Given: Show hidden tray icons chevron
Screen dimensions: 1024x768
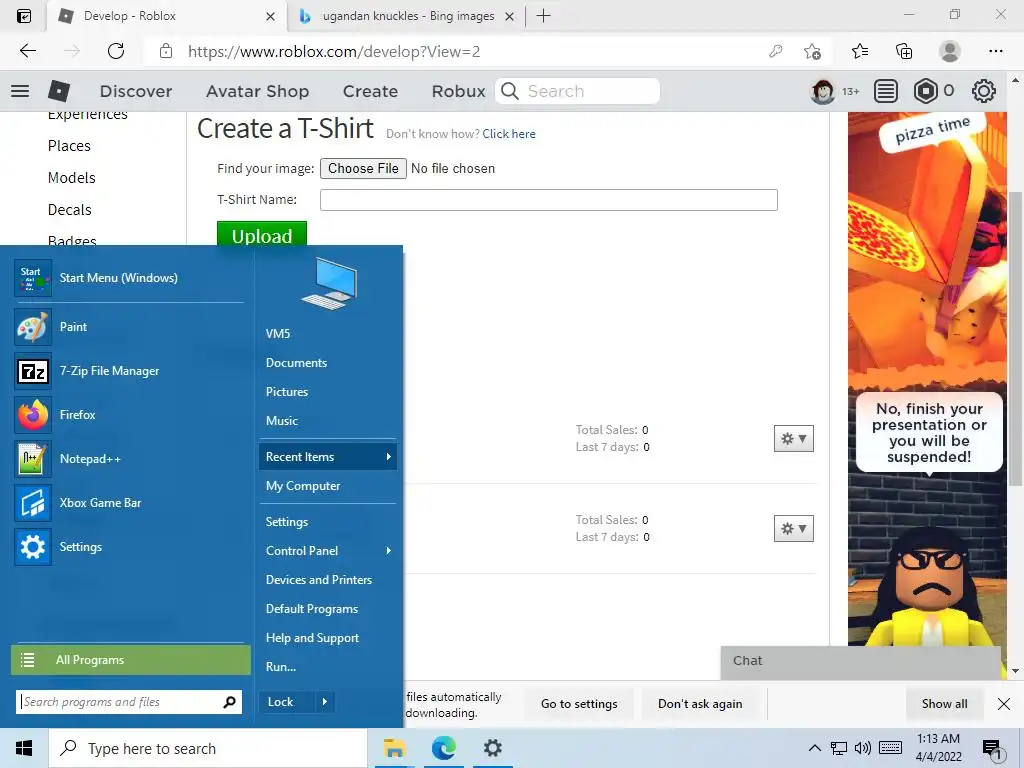Looking at the screenshot, I should [814, 748].
